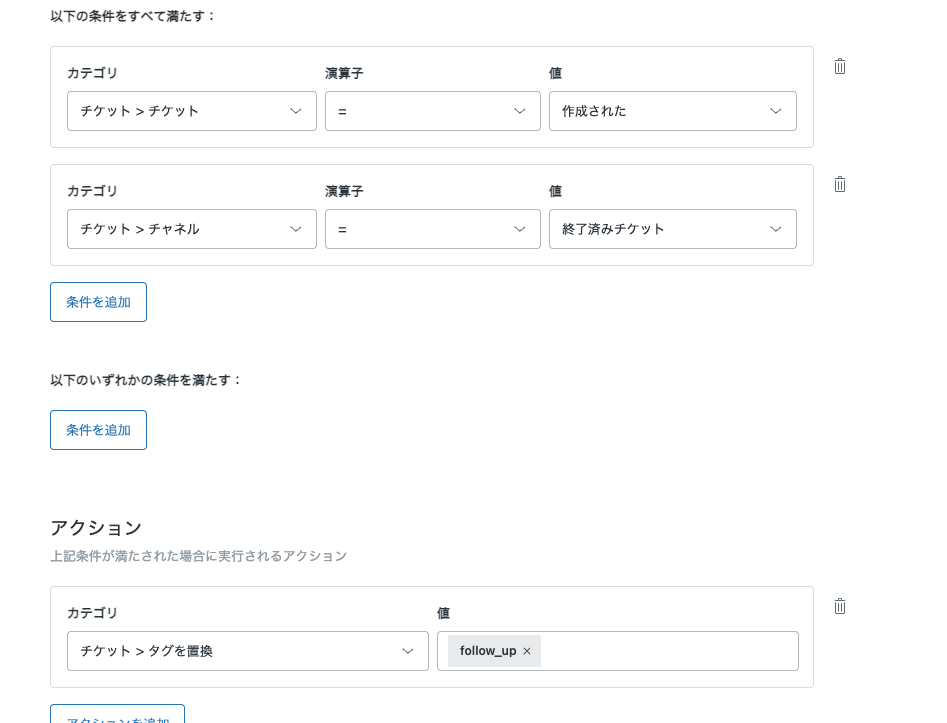This screenshot has height=723, width=947.
Task: Click 条件を追加 under the all-conditions section
Action: point(98,301)
